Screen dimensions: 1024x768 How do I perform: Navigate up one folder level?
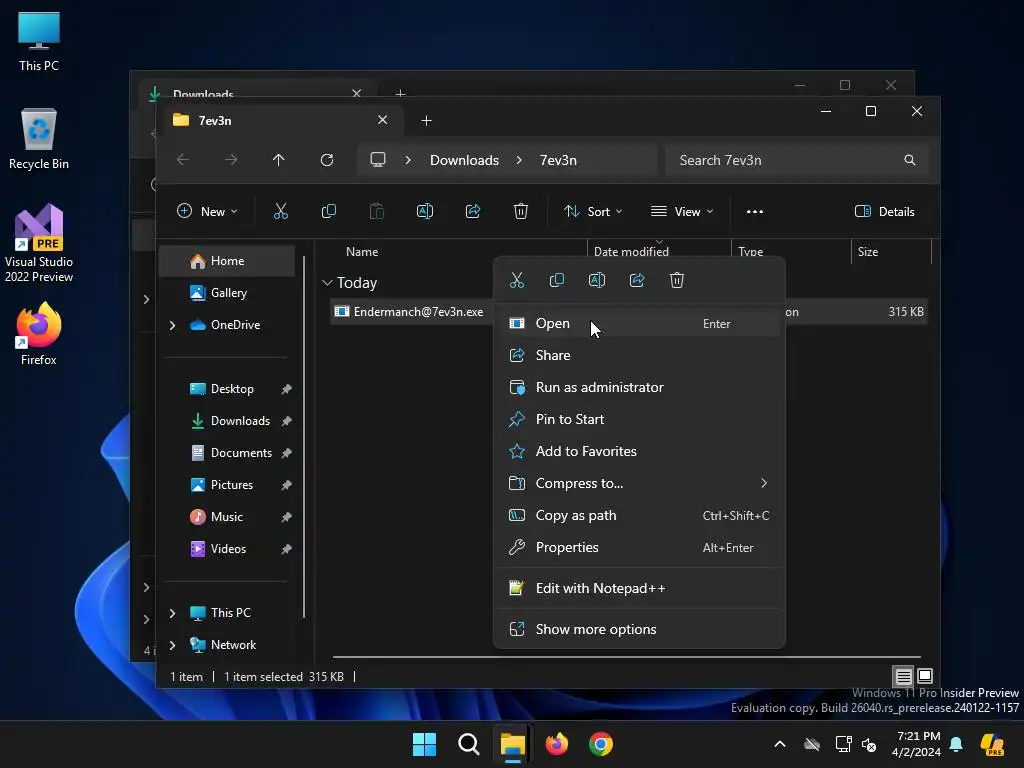(x=279, y=160)
